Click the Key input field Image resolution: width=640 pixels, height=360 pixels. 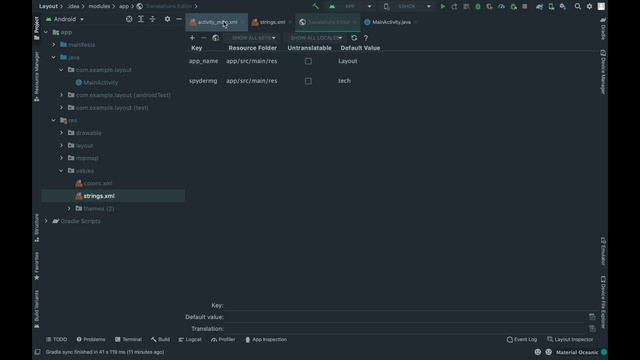click(x=410, y=305)
